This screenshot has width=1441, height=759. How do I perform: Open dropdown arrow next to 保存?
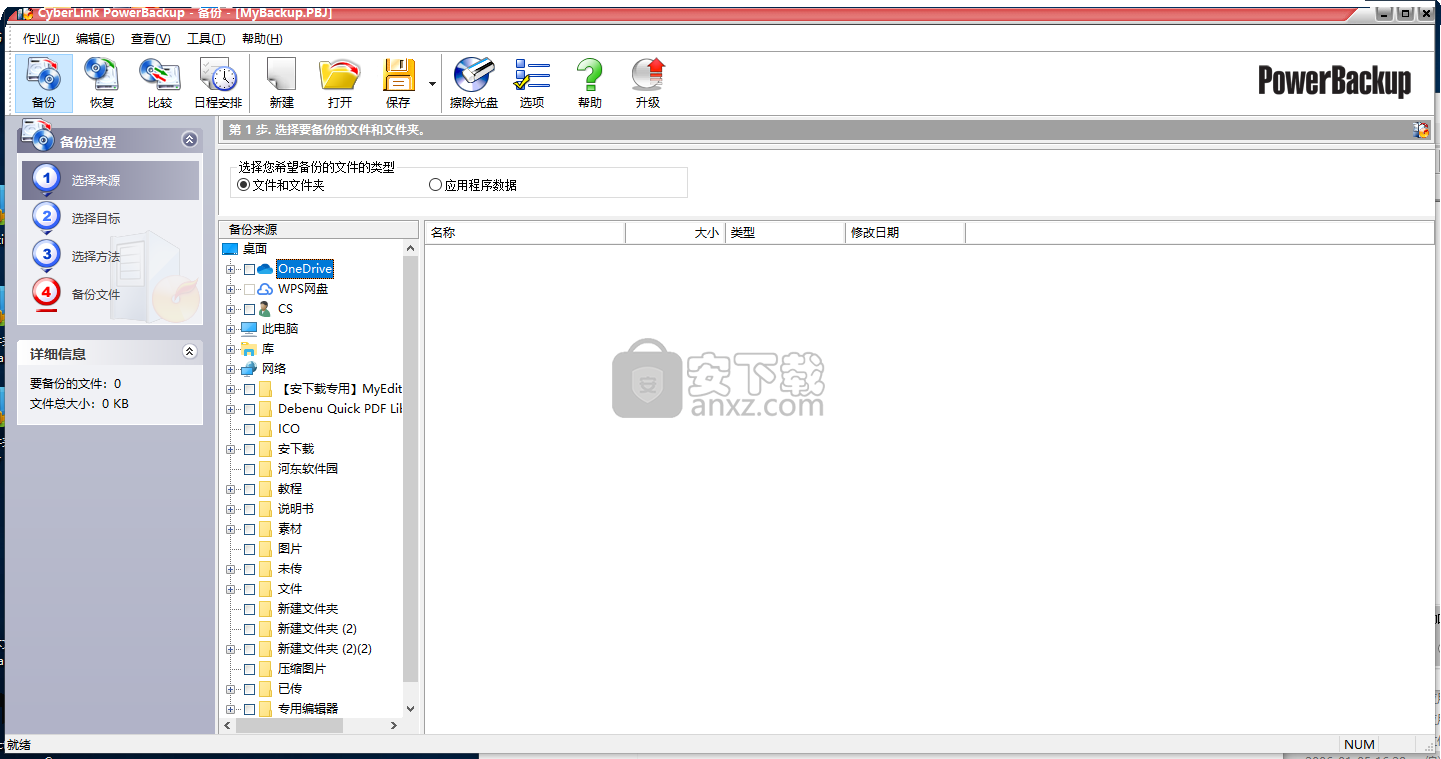[432, 84]
